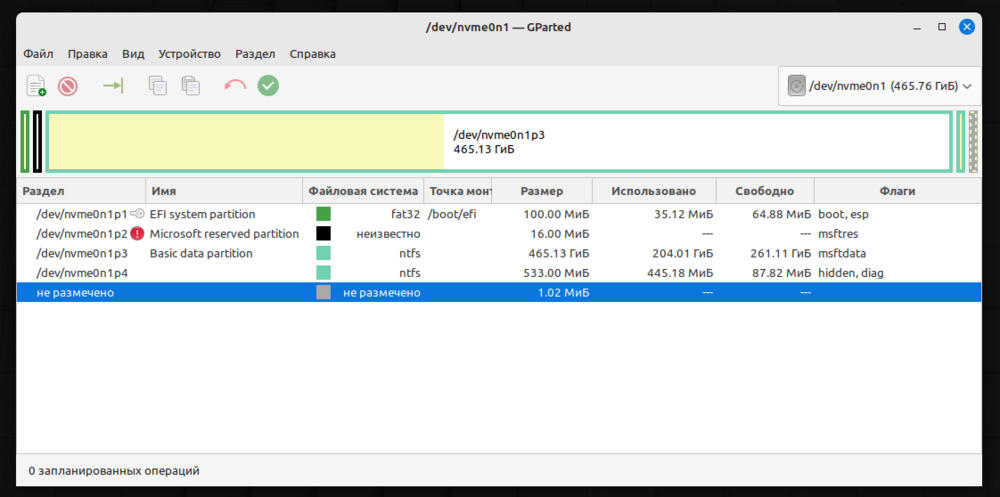
Task: Click the 100.00 МиБ size cell
Action: (x=557, y=214)
